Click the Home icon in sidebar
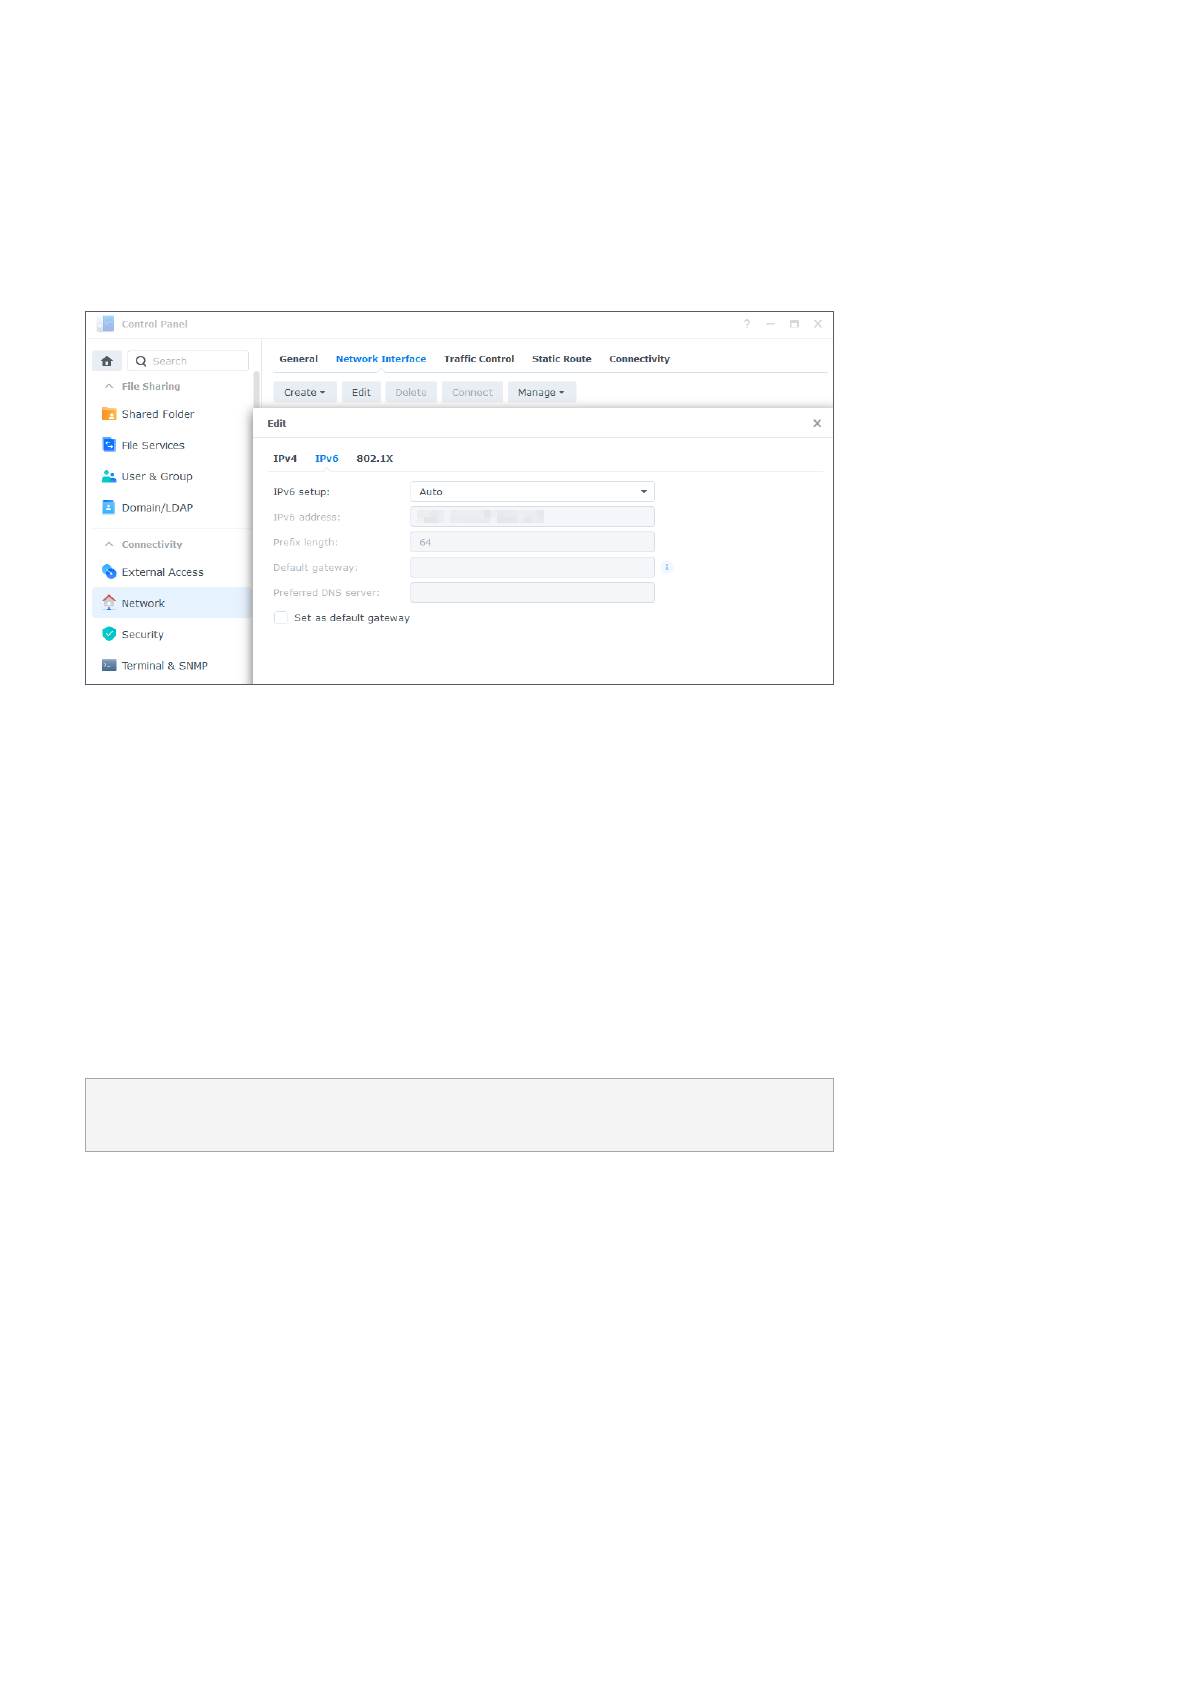Viewport: 1191px width, 1684px height. click(107, 361)
